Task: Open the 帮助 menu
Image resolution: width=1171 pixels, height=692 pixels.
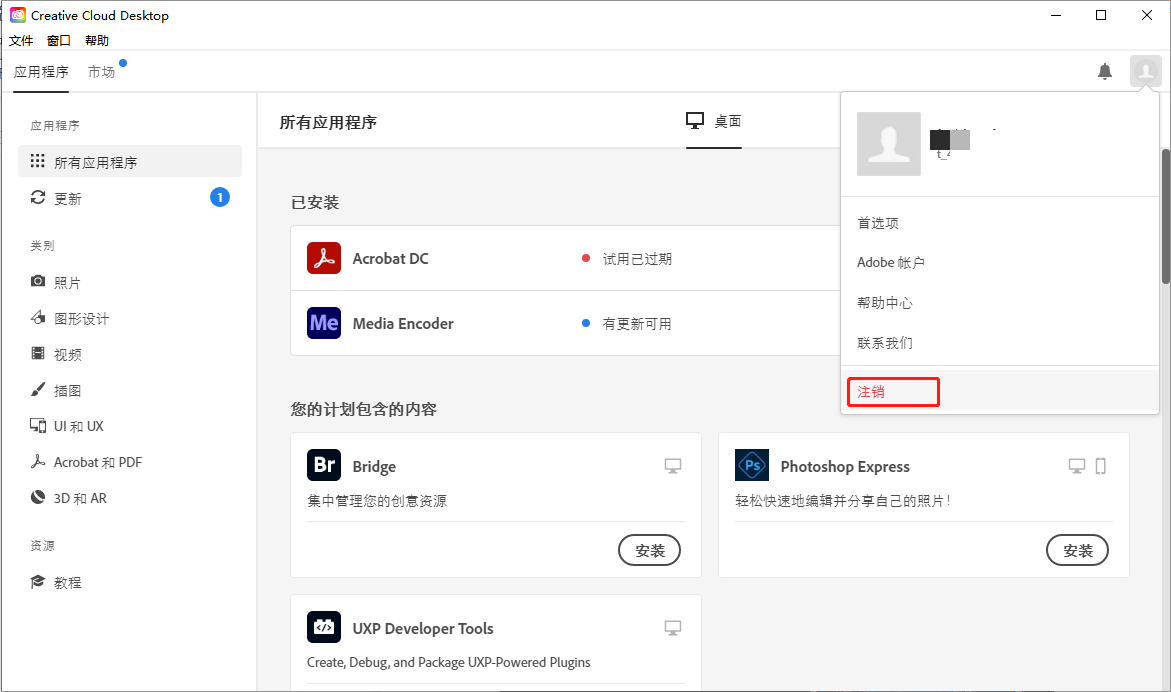Action: tap(97, 40)
